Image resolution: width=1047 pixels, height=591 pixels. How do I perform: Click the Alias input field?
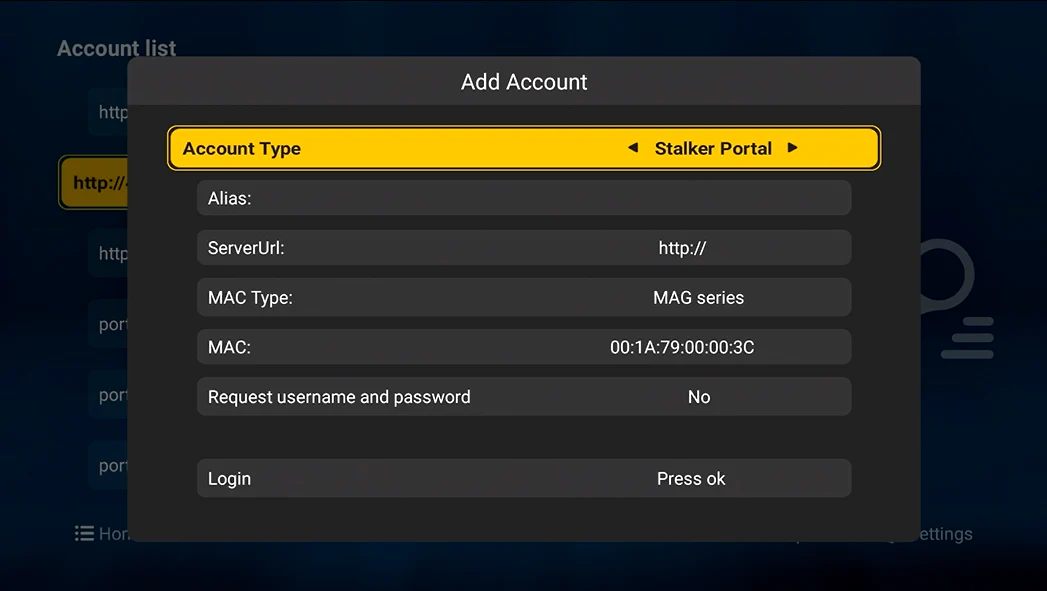[x=524, y=198]
